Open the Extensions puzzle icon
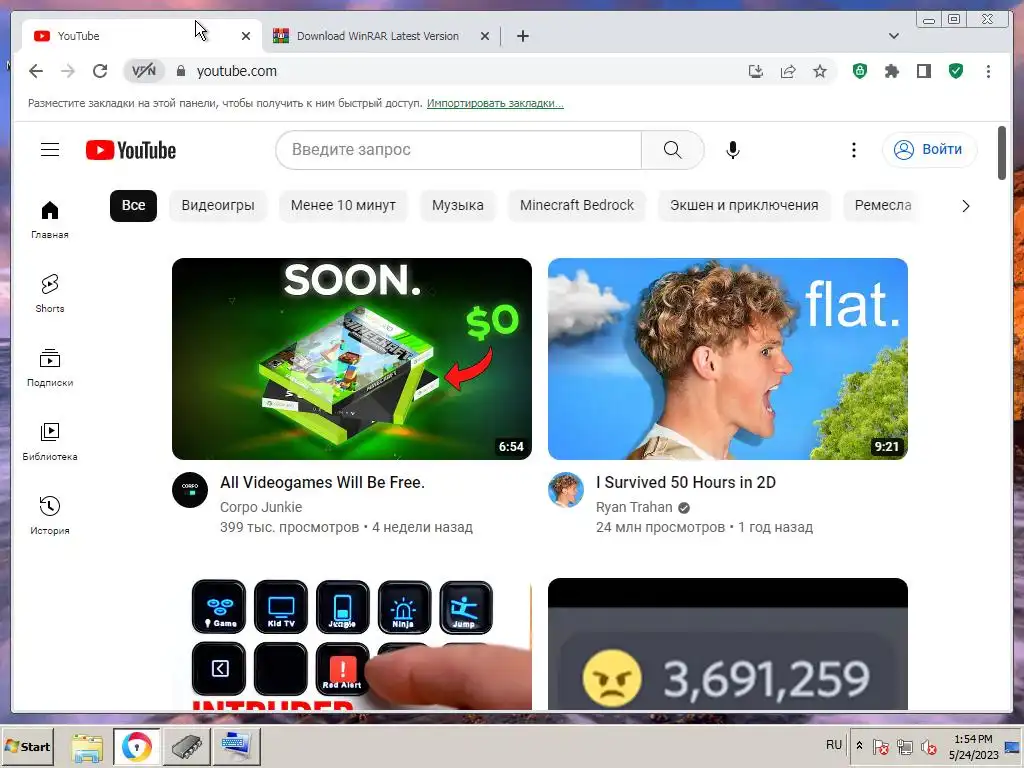Viewport: 1024px width, 768px height. (x=891, y=71)
